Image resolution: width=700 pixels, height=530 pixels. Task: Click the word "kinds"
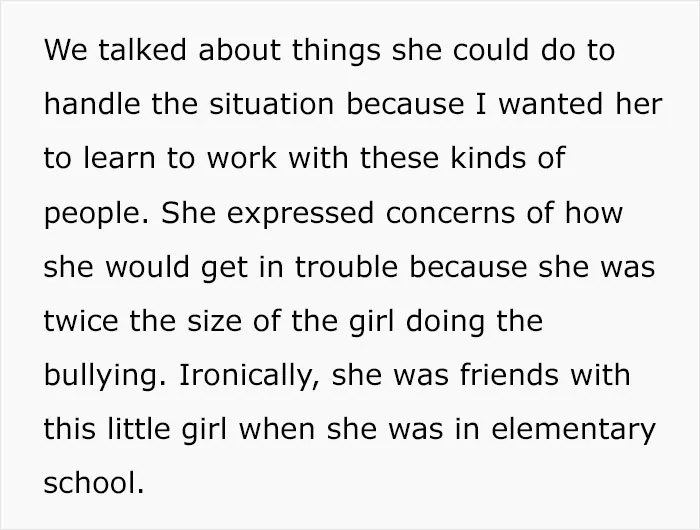tap(488, 158)
